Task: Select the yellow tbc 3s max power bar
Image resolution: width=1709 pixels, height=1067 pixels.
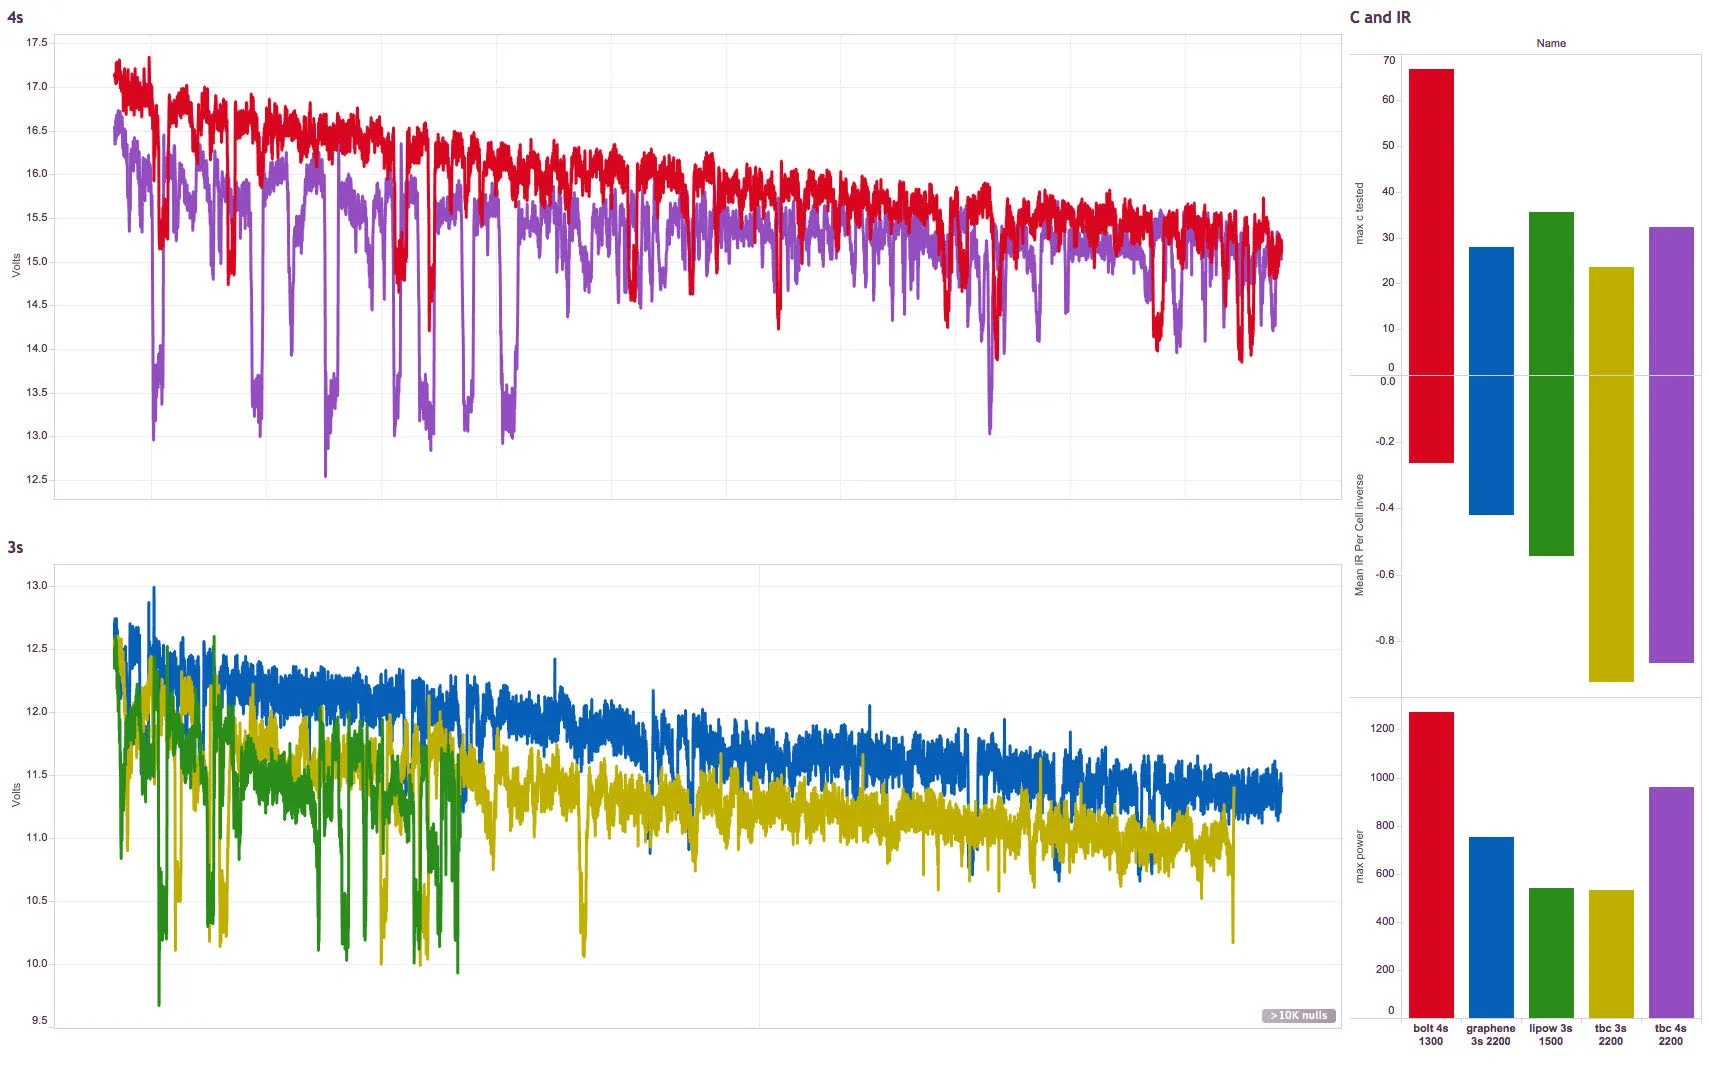Action: click(1610, 953)
